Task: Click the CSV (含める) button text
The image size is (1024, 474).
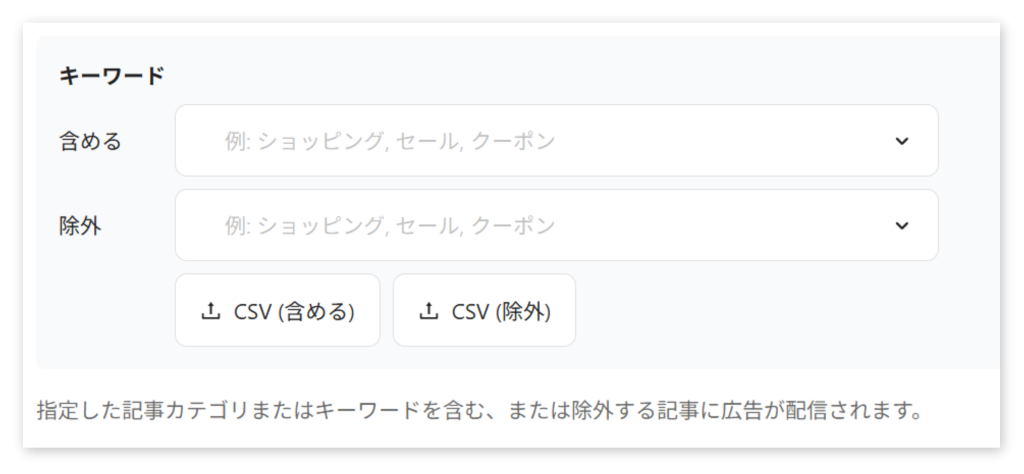Action: point(294,312)
